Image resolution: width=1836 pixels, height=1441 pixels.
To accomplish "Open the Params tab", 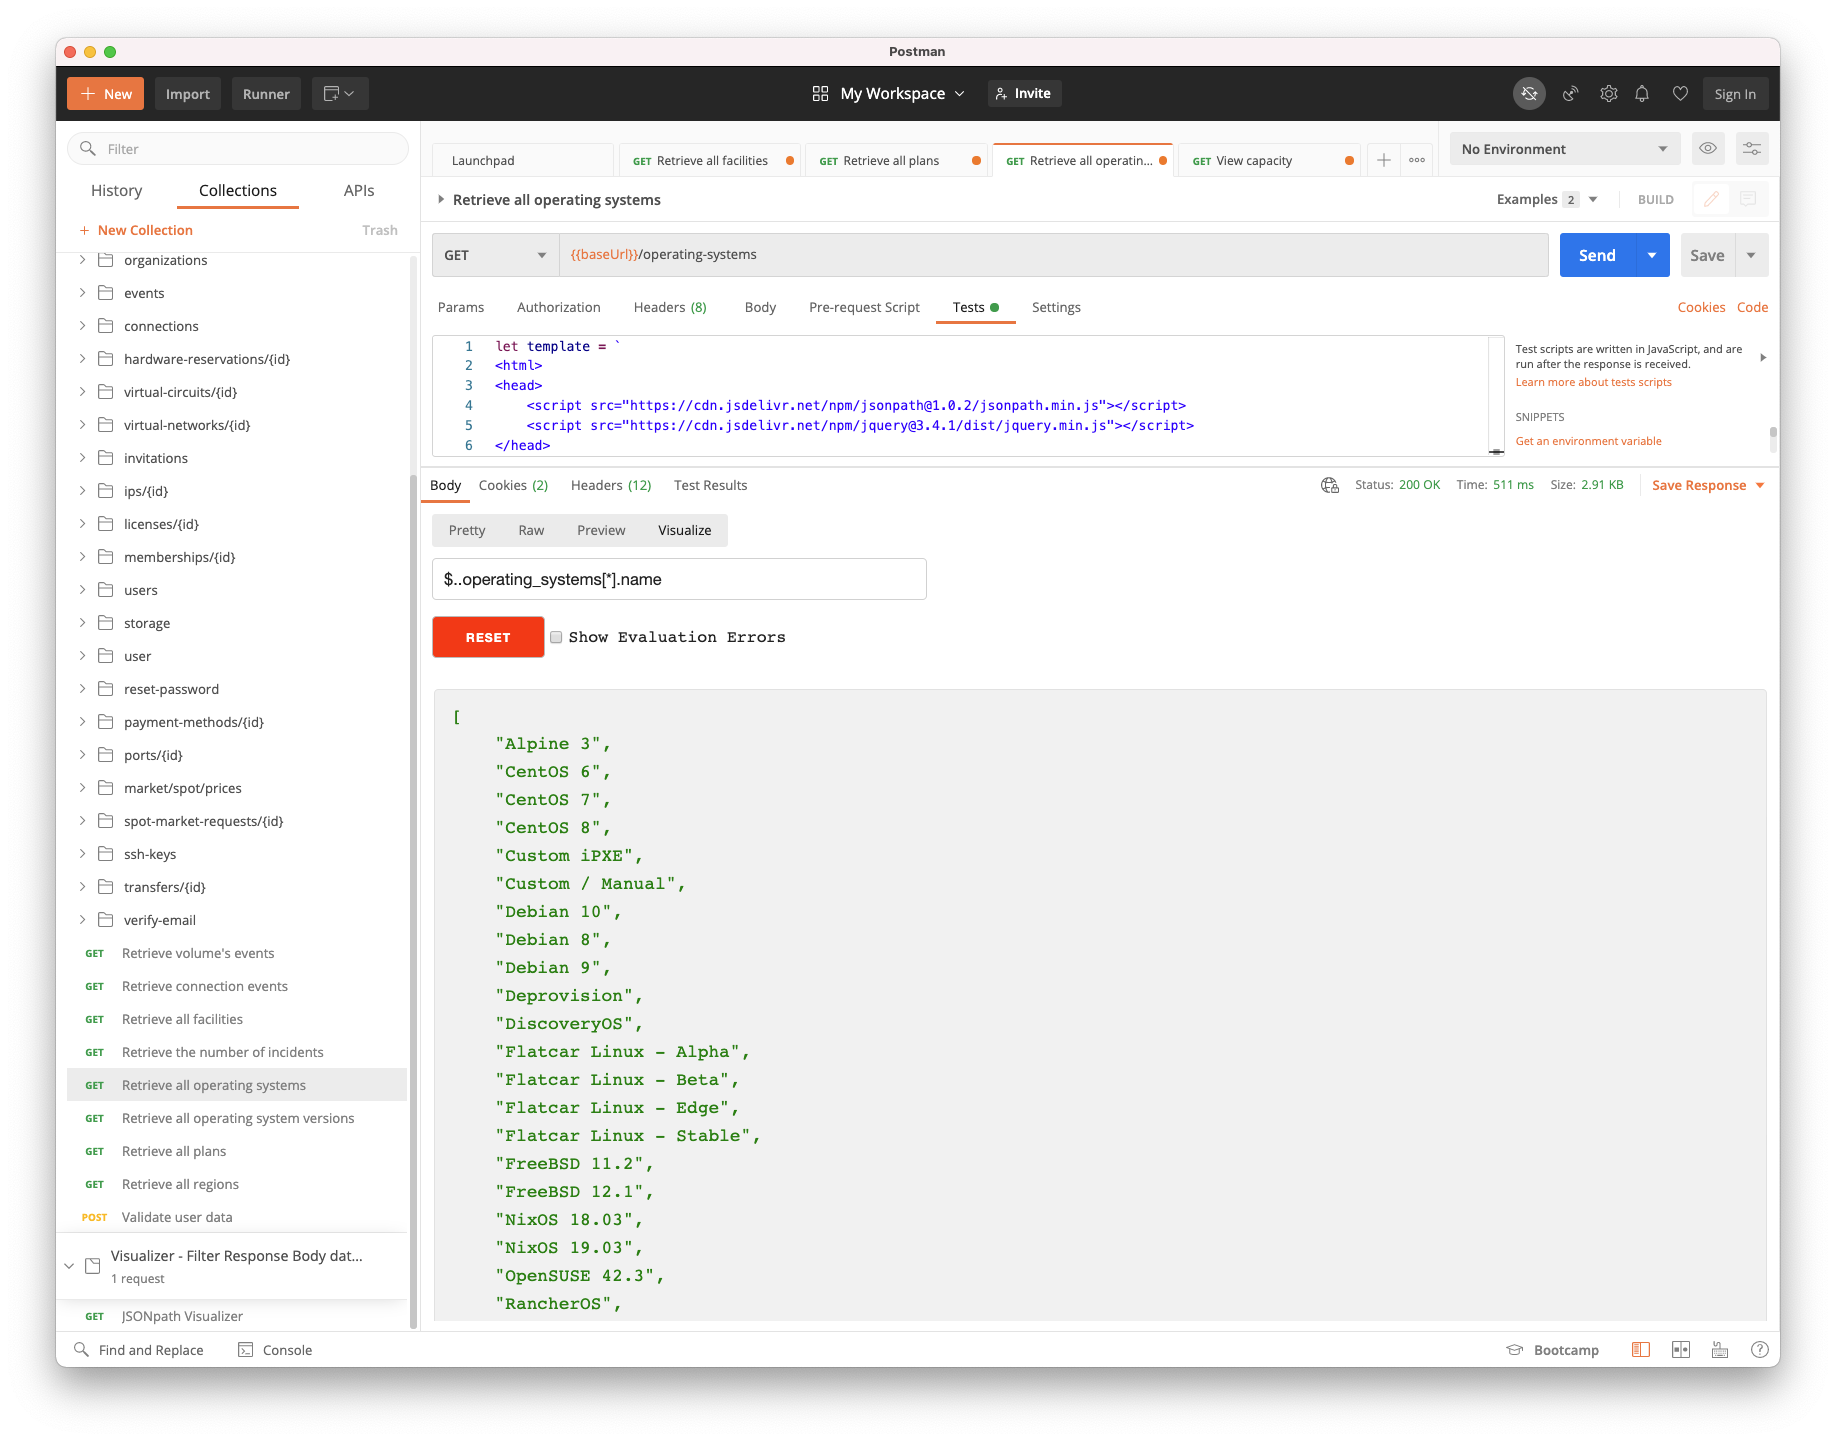I will pos(461,307).
